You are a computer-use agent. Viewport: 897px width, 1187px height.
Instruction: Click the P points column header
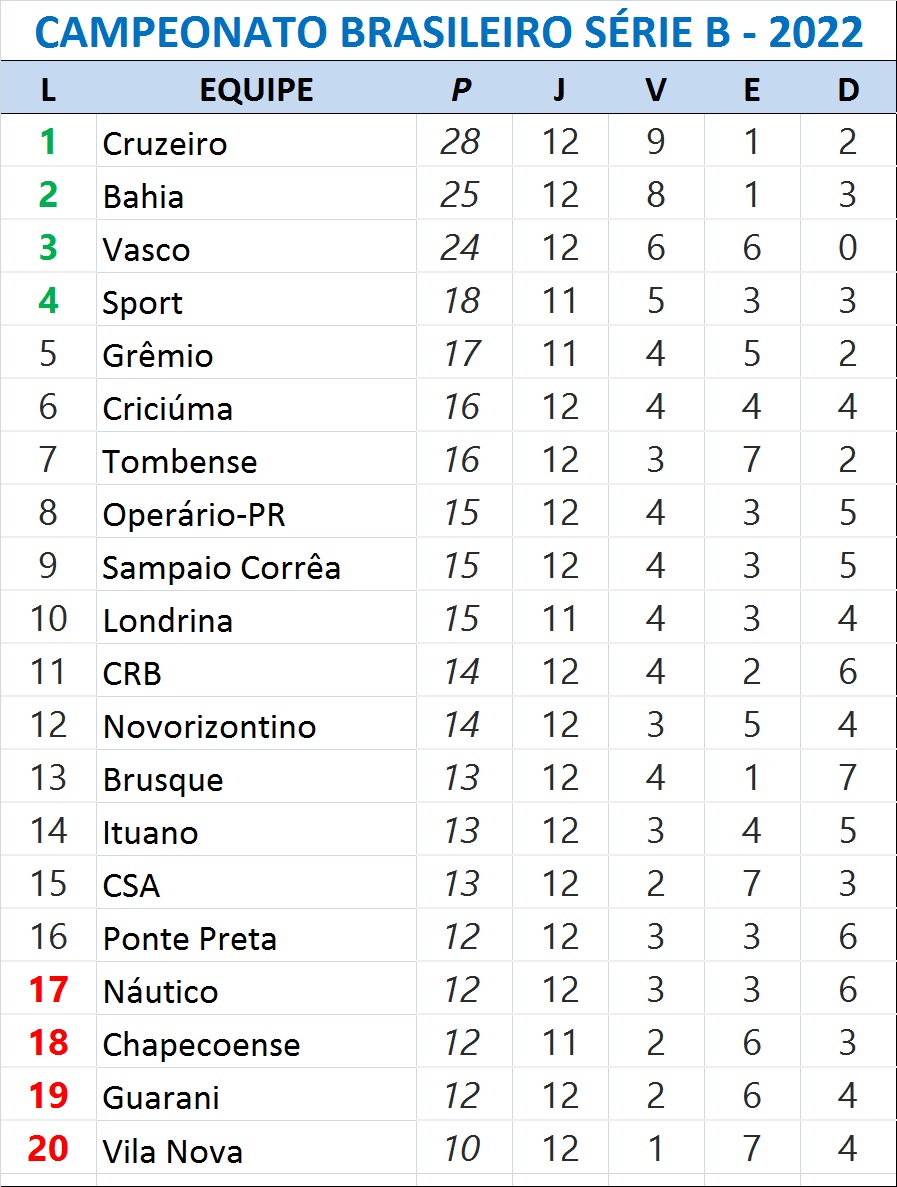(460, 90)
